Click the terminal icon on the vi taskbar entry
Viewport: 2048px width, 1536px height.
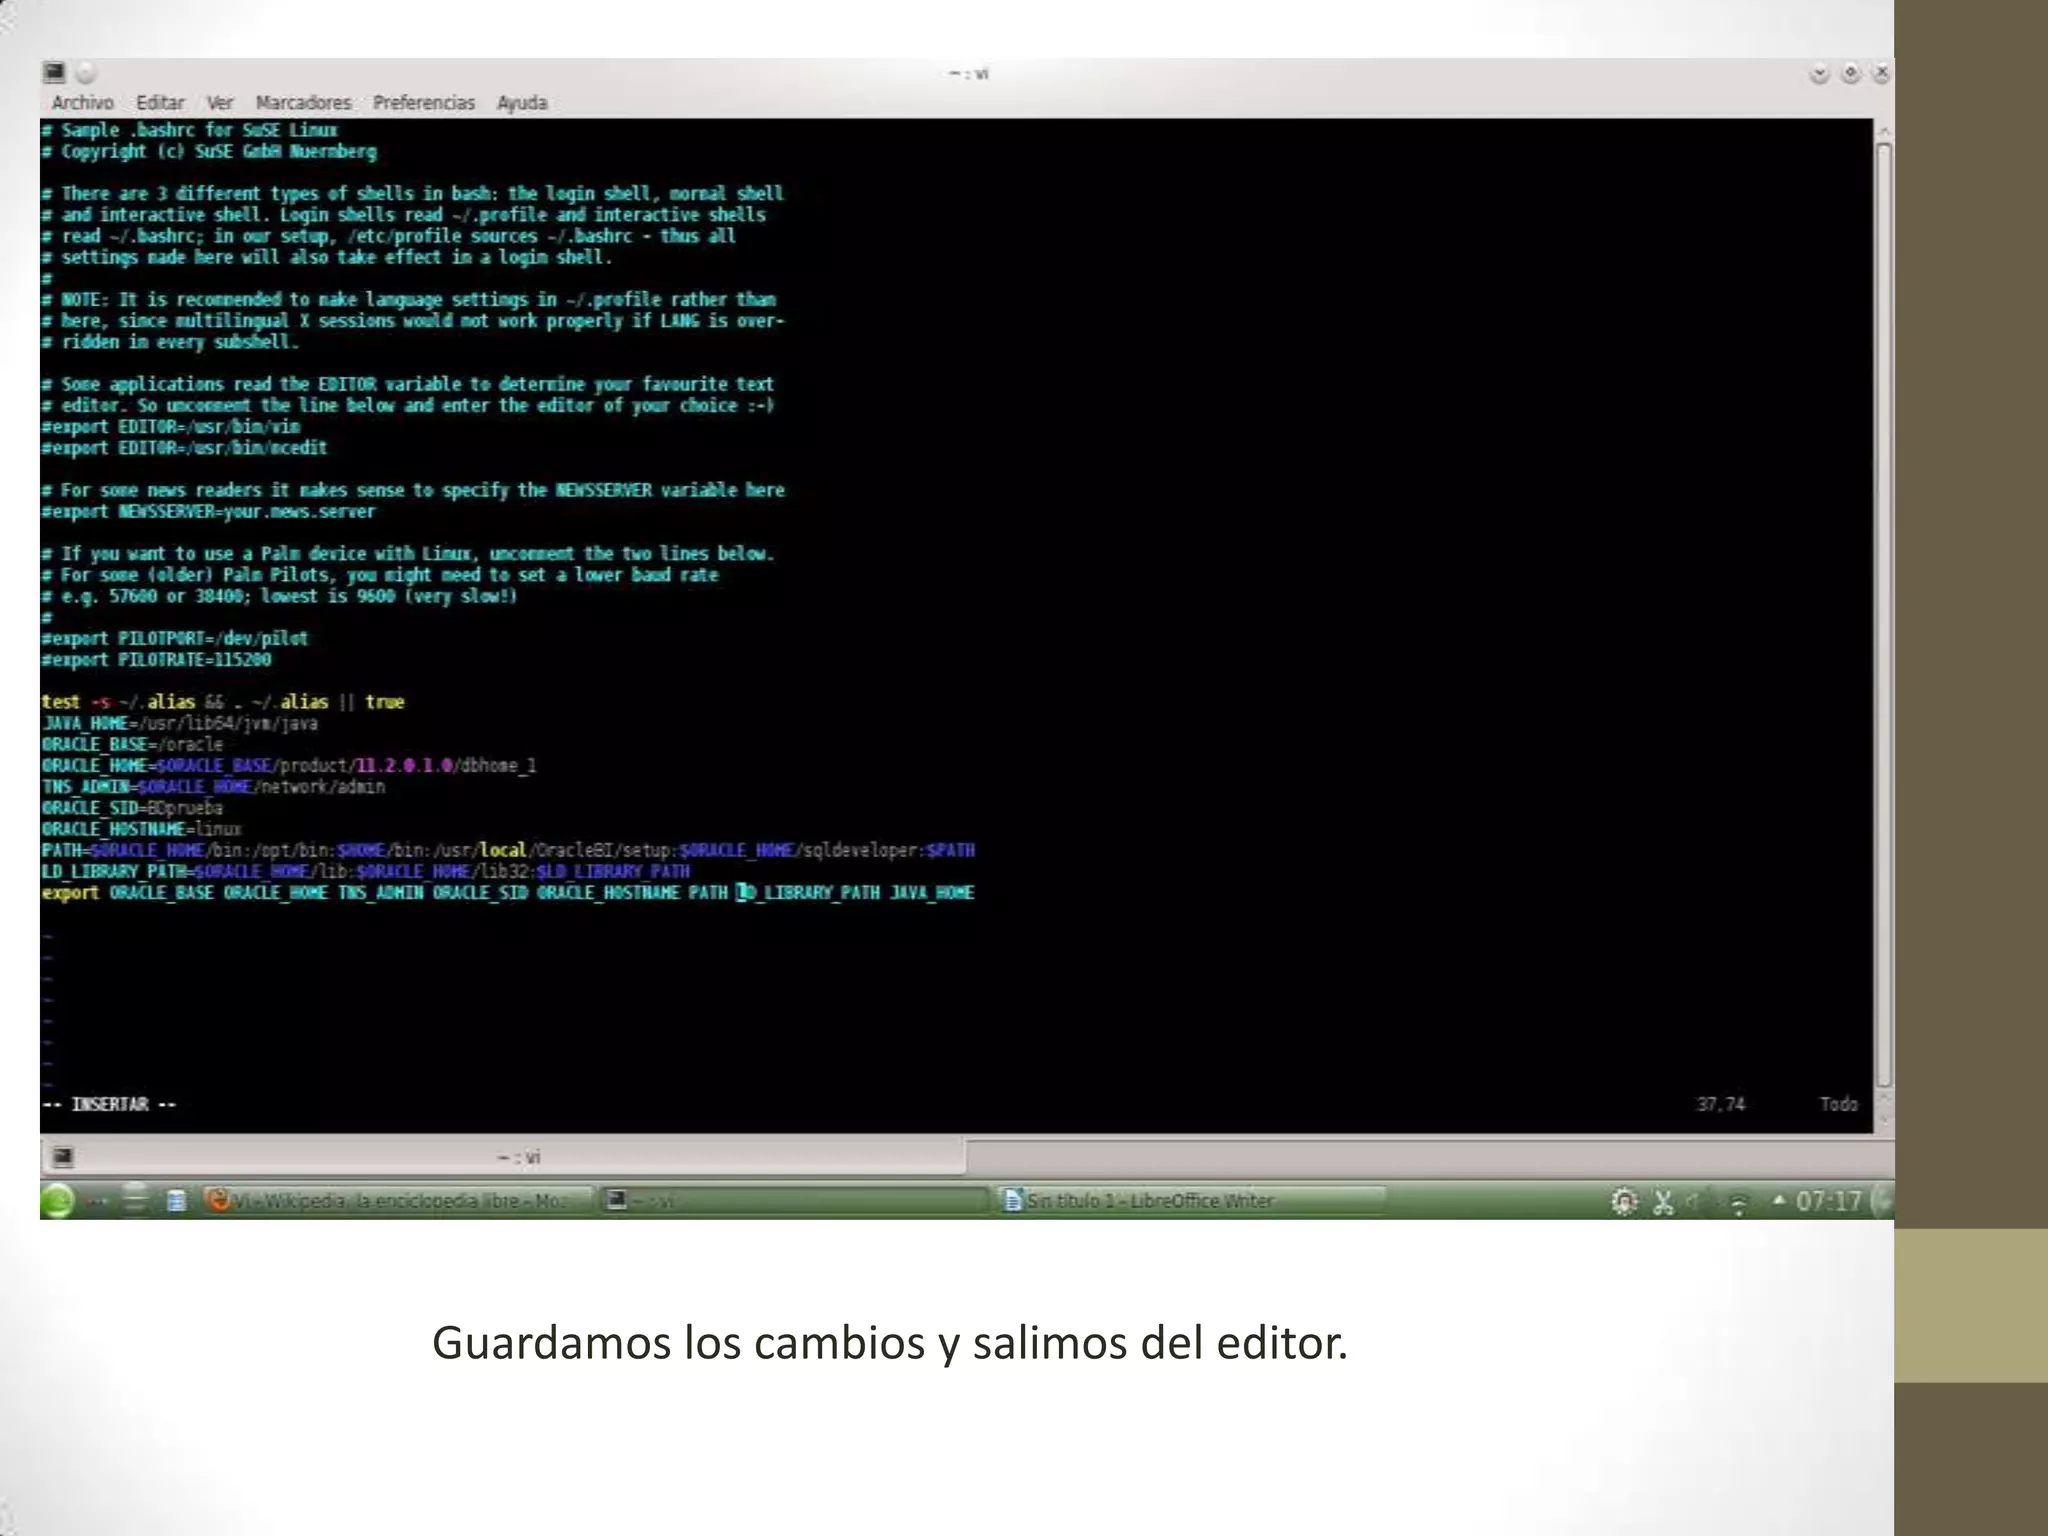click(x=617, y=1200)
